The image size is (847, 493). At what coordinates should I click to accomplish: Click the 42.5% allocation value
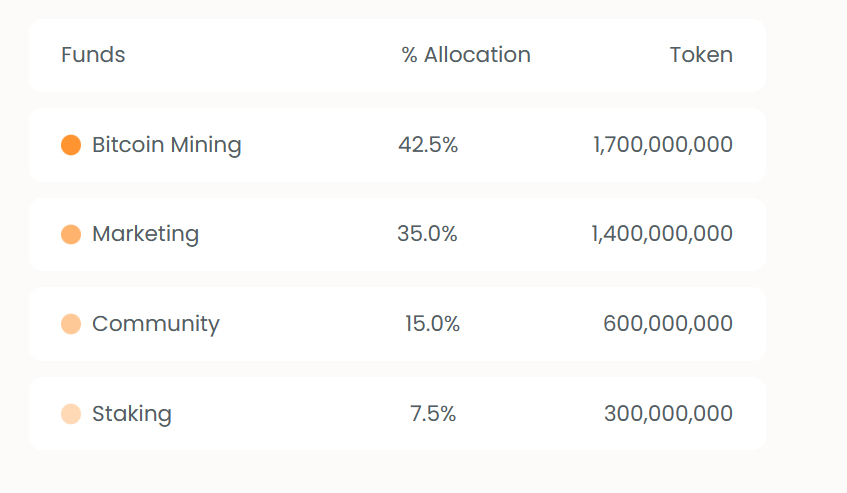click(428, 145)
